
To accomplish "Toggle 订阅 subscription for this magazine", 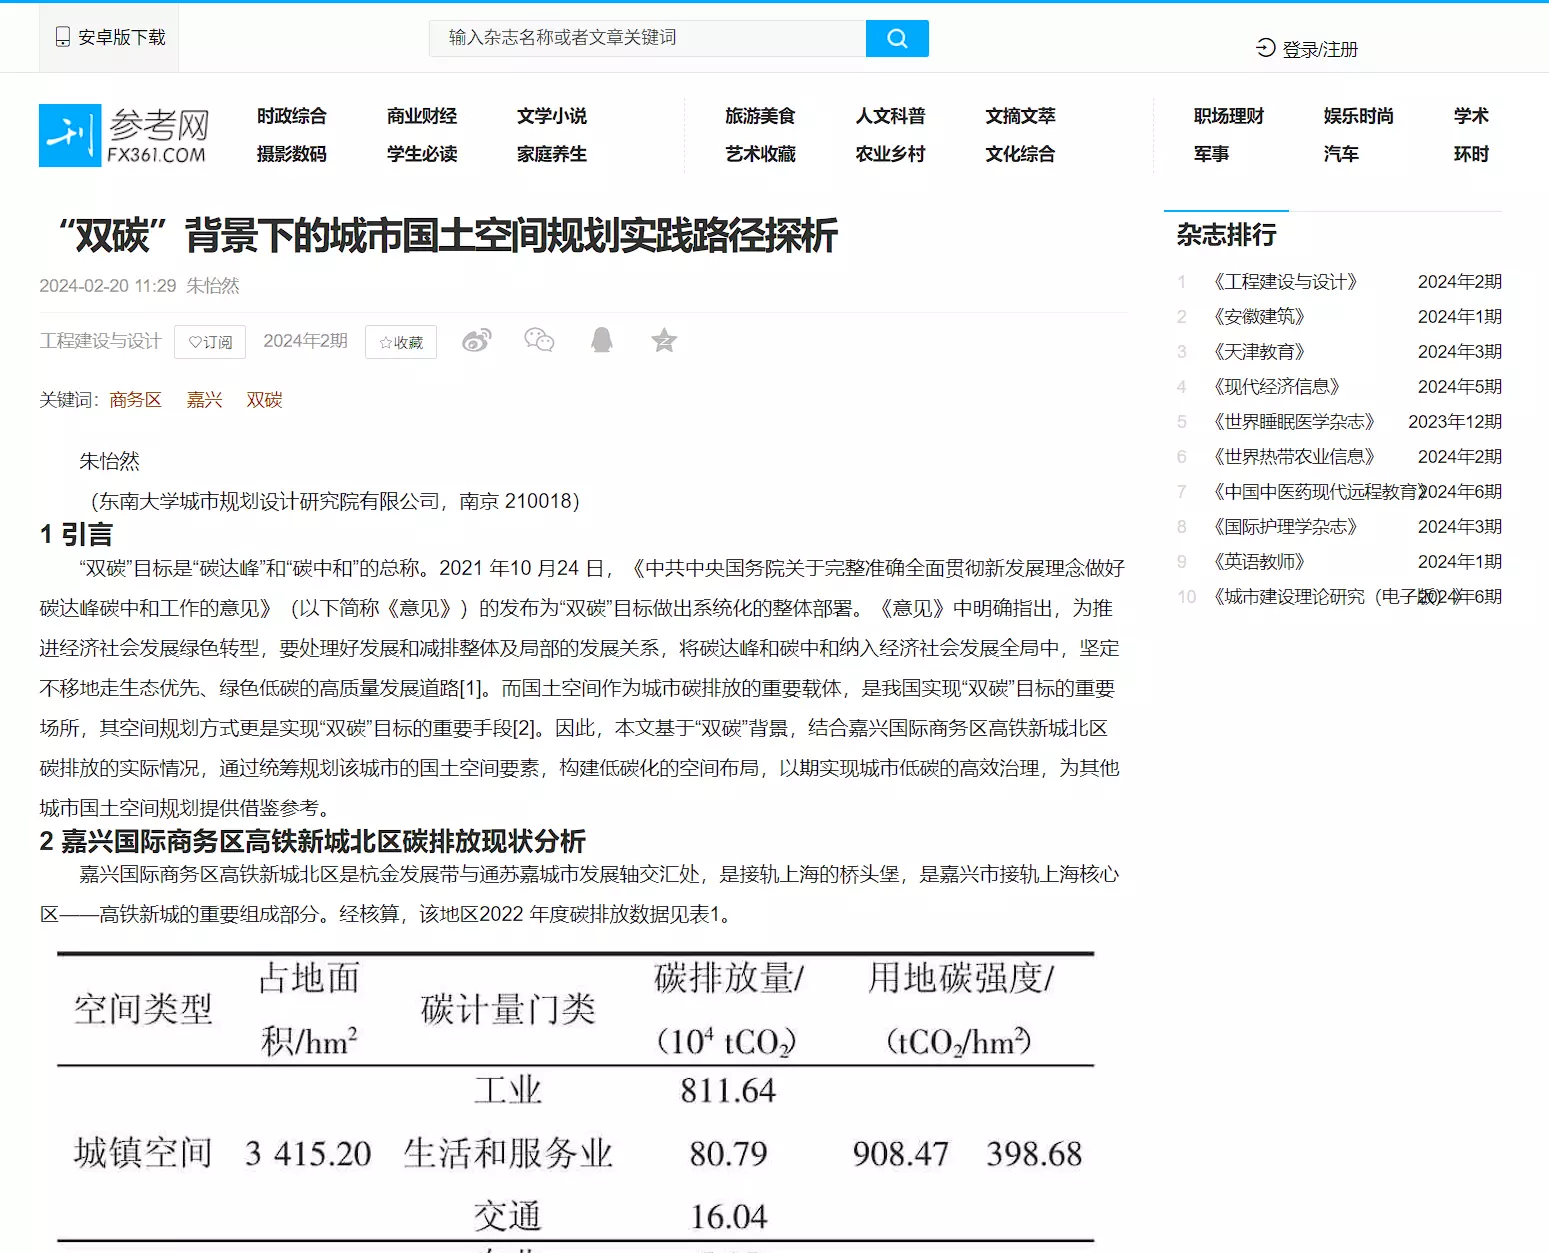I will [210, 342].
